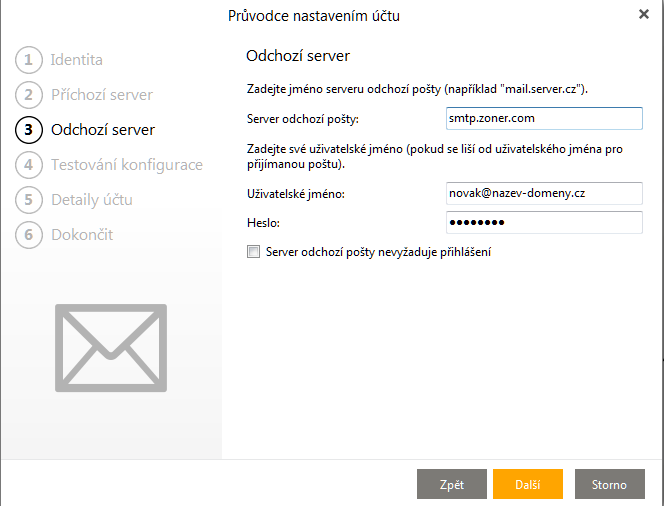Click the Heslo password field
The image size is (664, 510).
(544, 222)
